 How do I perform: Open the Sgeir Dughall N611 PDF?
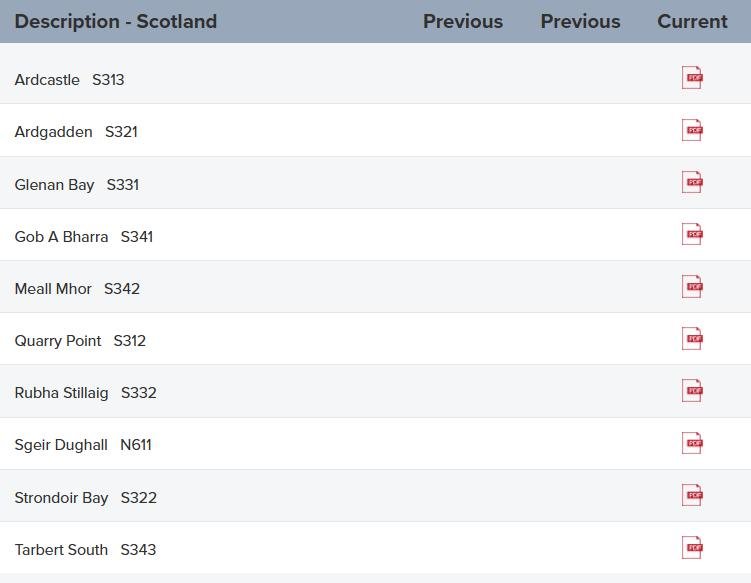click(x=692, y=443)
